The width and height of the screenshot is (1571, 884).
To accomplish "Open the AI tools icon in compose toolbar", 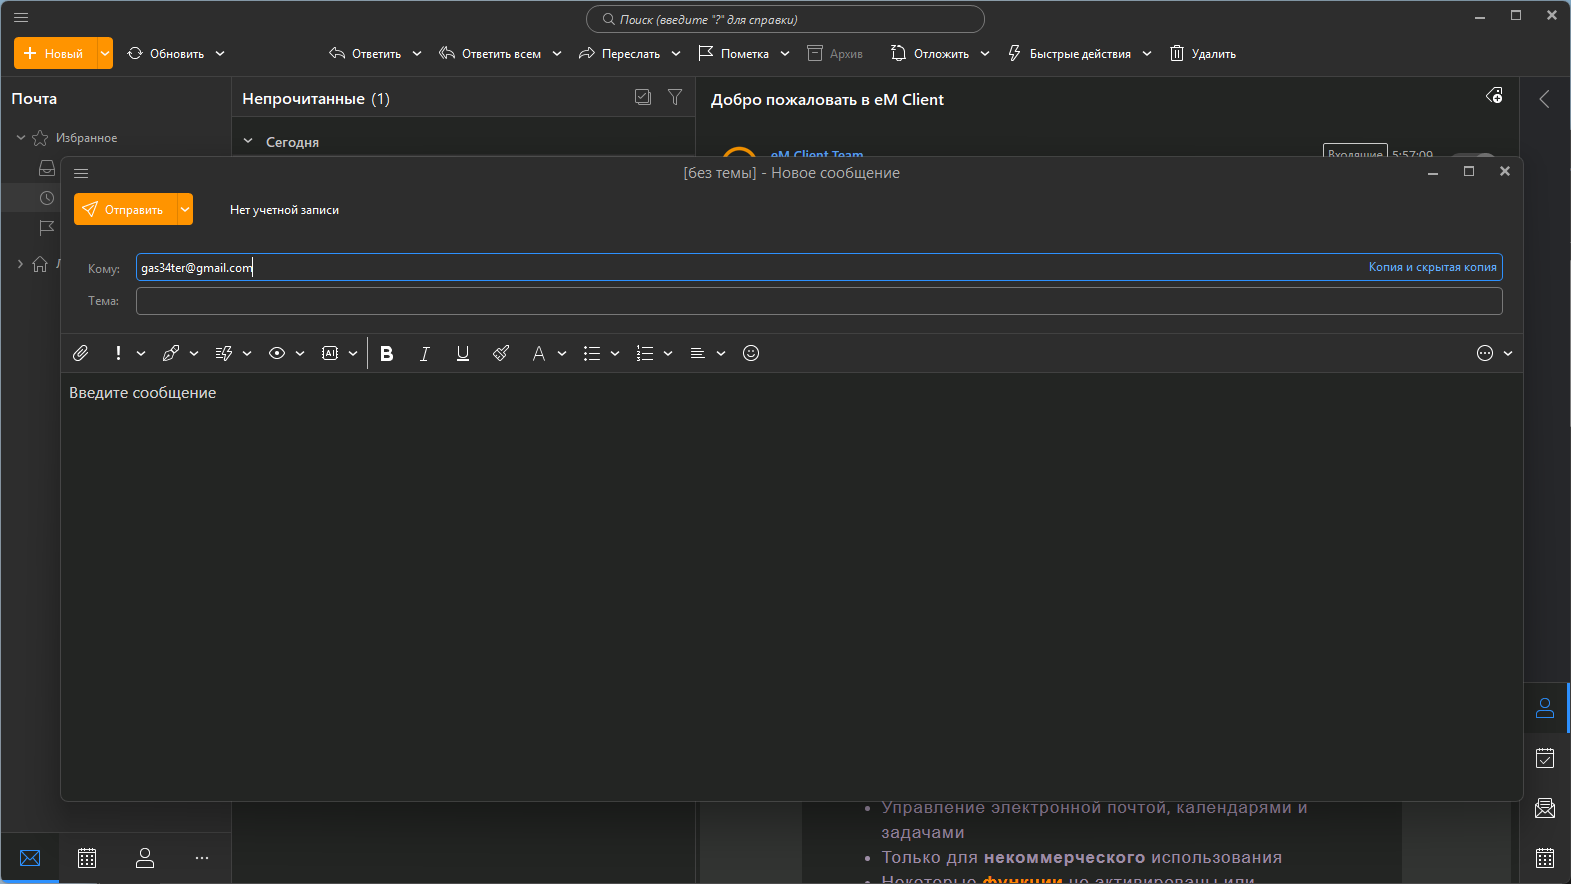I will (330, 353).
